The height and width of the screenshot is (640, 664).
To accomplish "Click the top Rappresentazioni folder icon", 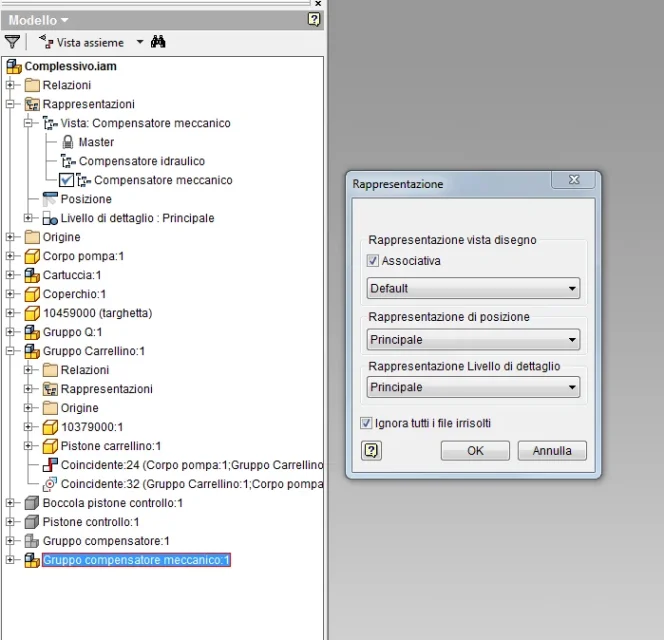I will pyautogui.click(x=32, y=104).
